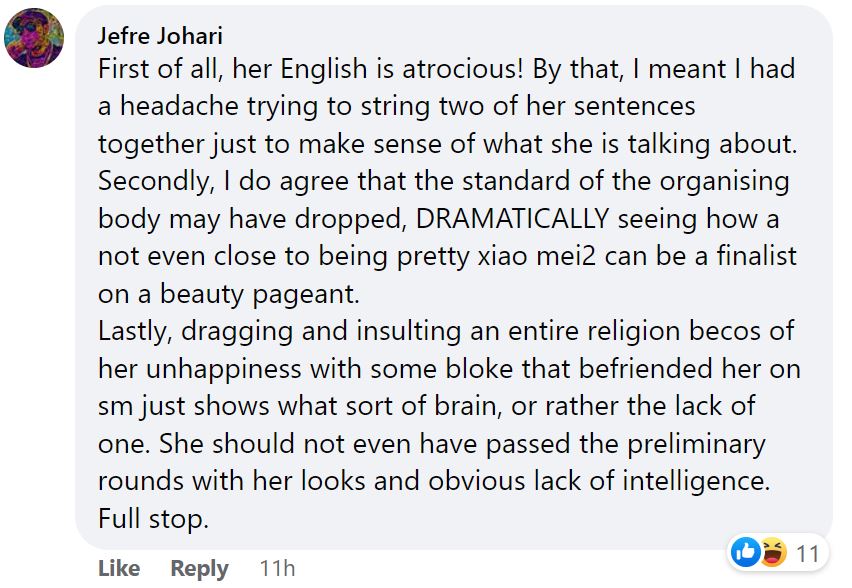Open Jefre Johari's profile picture avatar
Screen dimensions: 852x588
[x=34, y=38]
